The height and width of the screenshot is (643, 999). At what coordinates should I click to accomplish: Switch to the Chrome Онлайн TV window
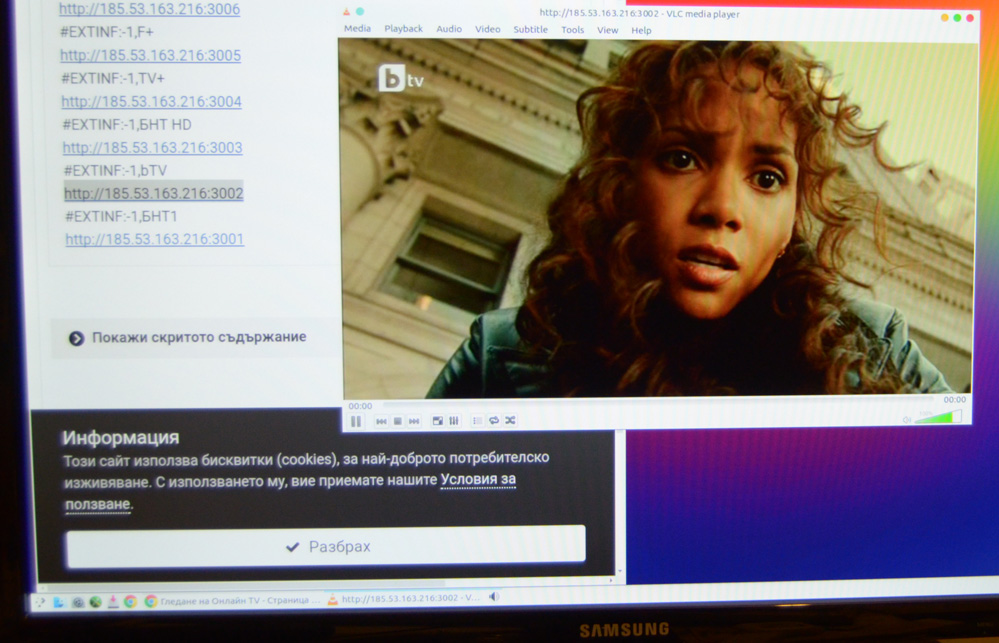pyautogui.click(x=233, y=600)
